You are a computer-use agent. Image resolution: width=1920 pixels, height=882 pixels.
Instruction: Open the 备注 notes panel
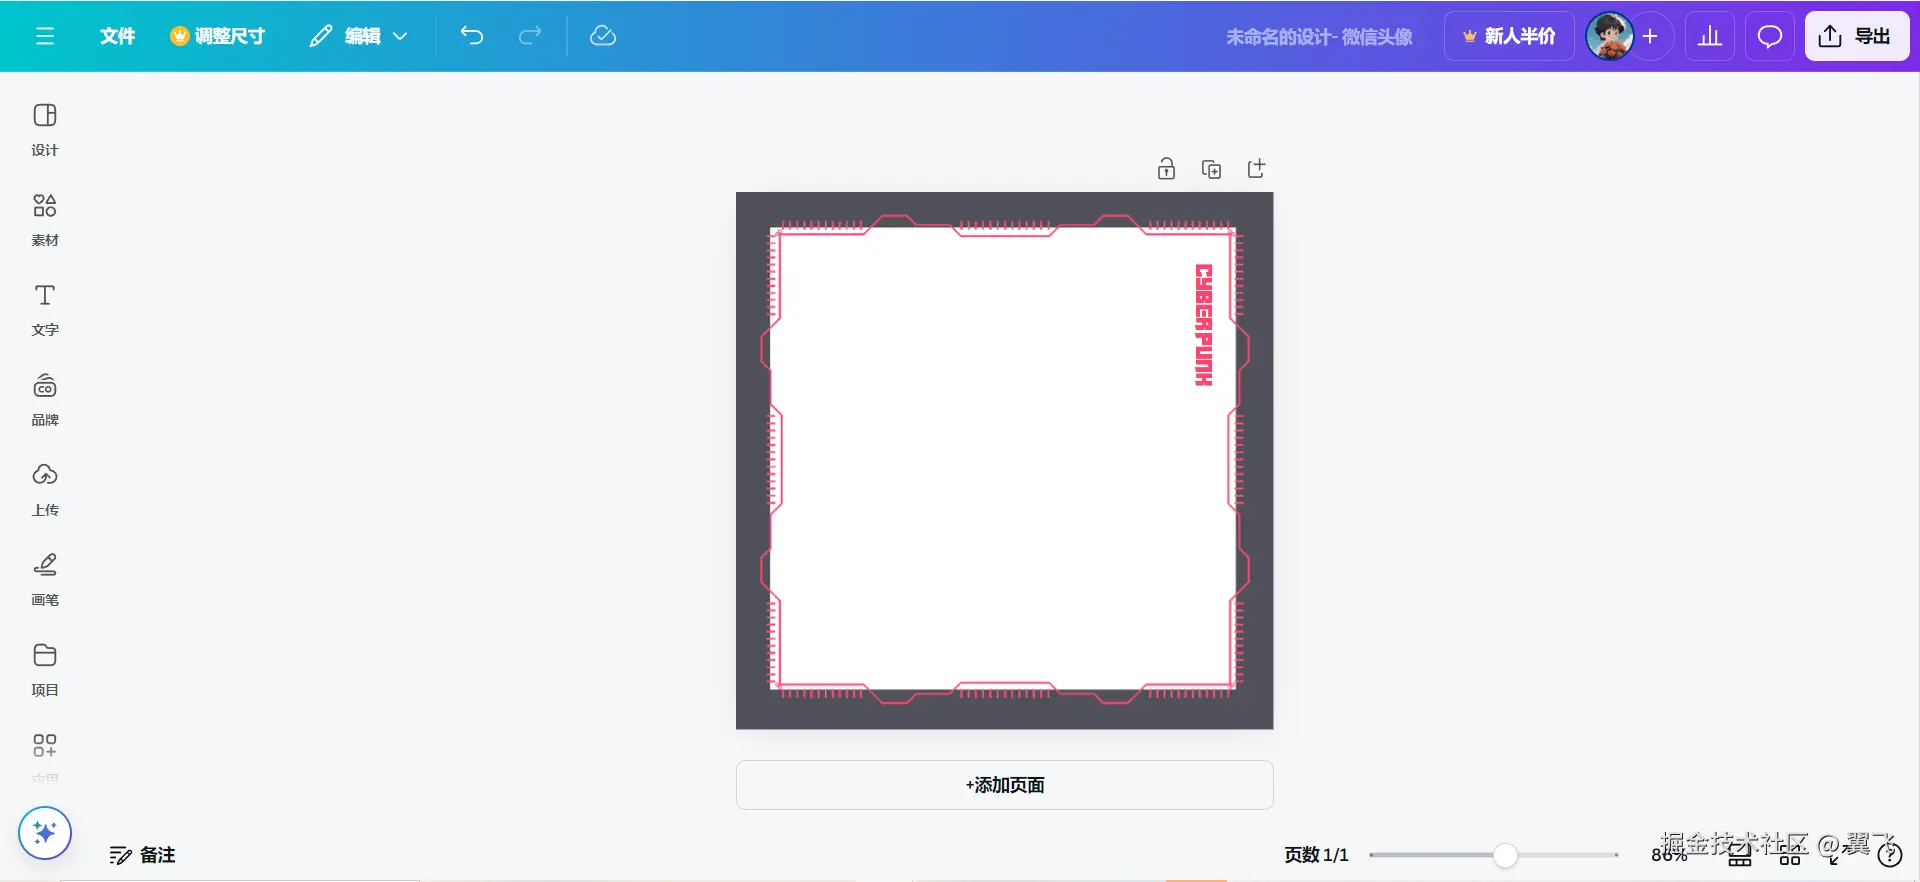pyautogui.click(x=142, y=855)
